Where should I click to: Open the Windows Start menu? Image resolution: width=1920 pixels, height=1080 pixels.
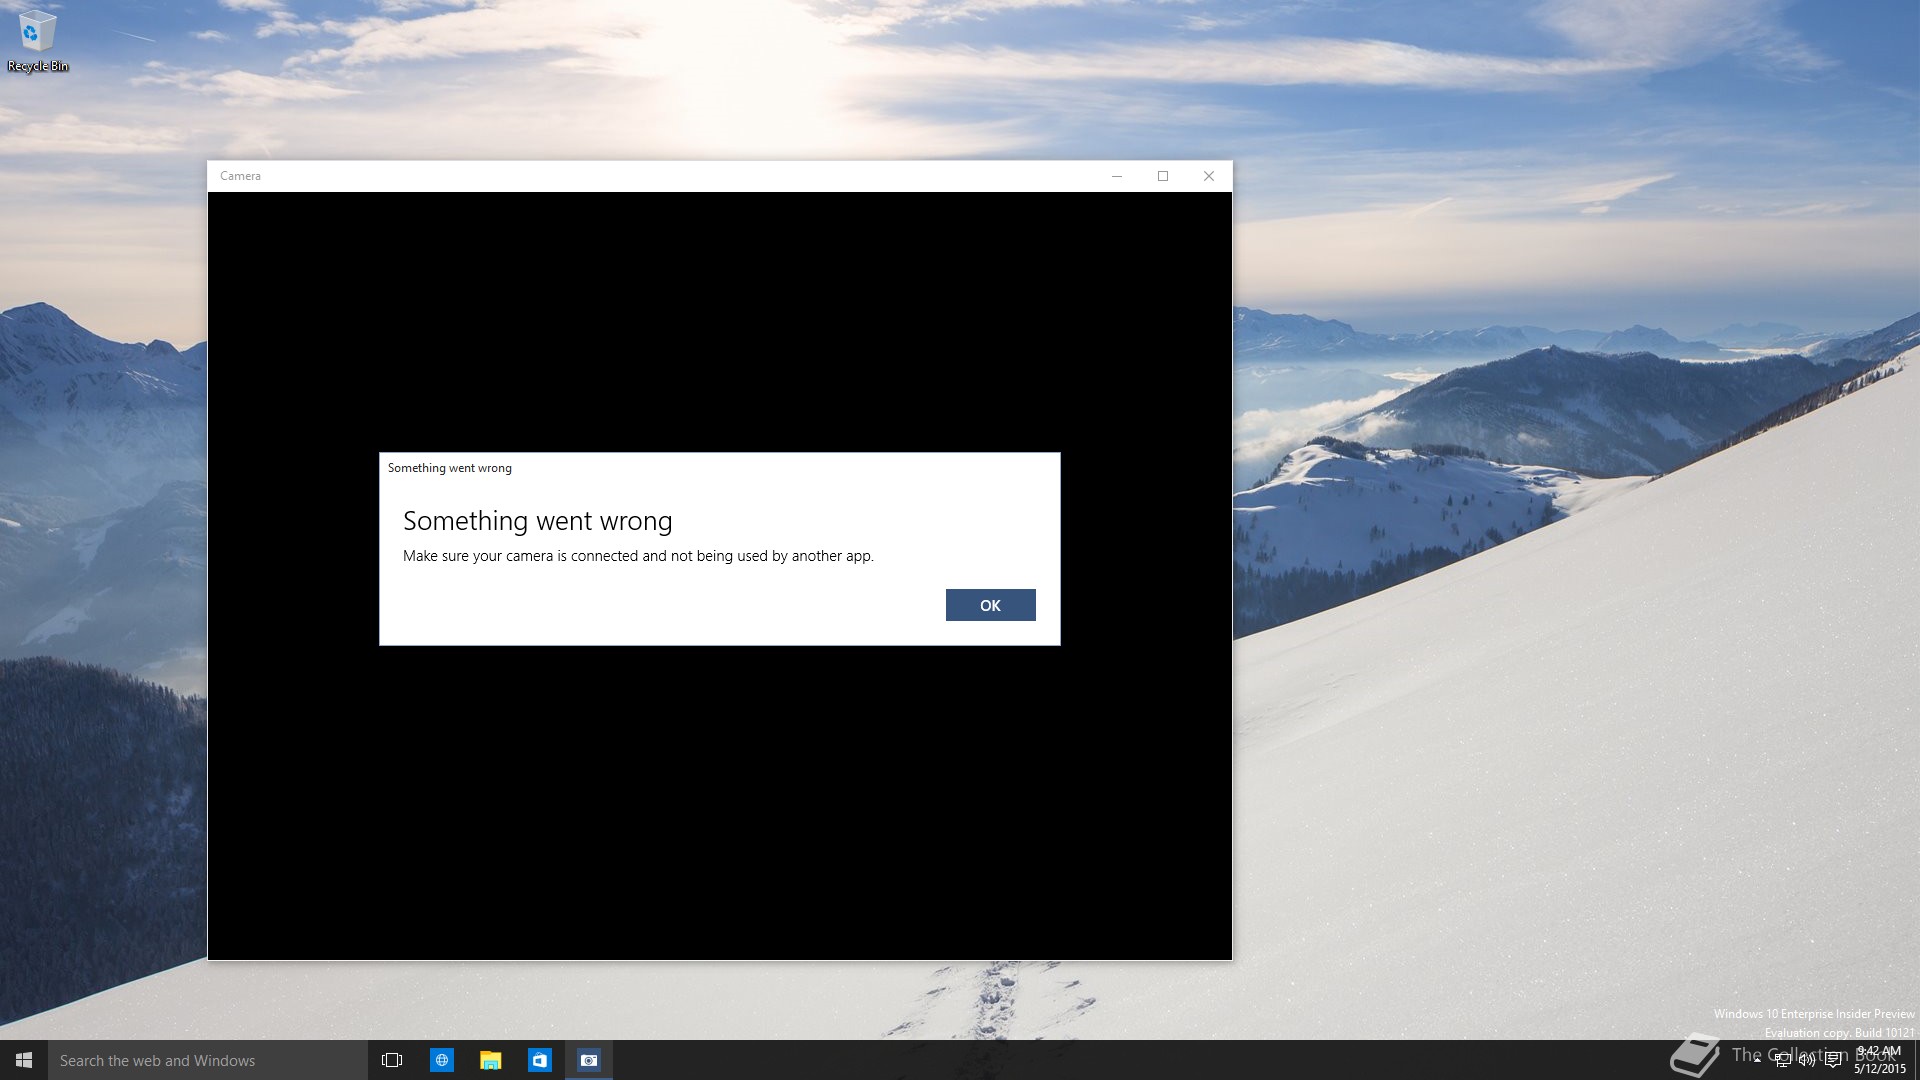pyautogui.click(x=24, y=1060)
